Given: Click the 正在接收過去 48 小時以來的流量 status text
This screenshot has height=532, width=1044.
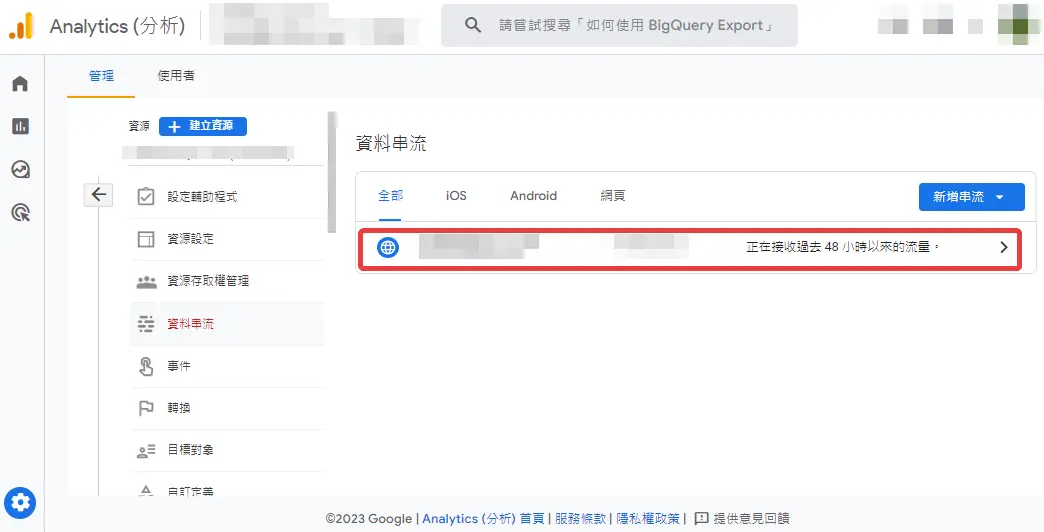Looking at the screenshot, I should (x=842, y=248).
